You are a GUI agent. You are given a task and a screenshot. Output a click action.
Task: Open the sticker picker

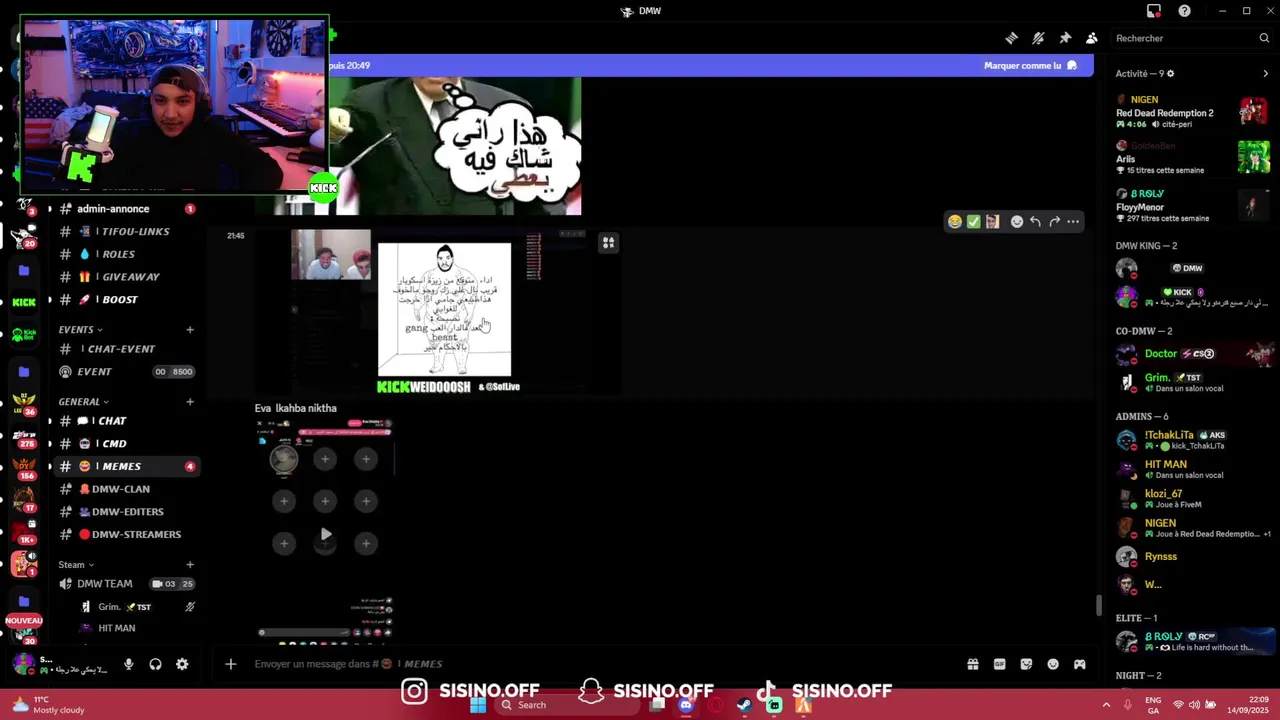coord(1026,664)
